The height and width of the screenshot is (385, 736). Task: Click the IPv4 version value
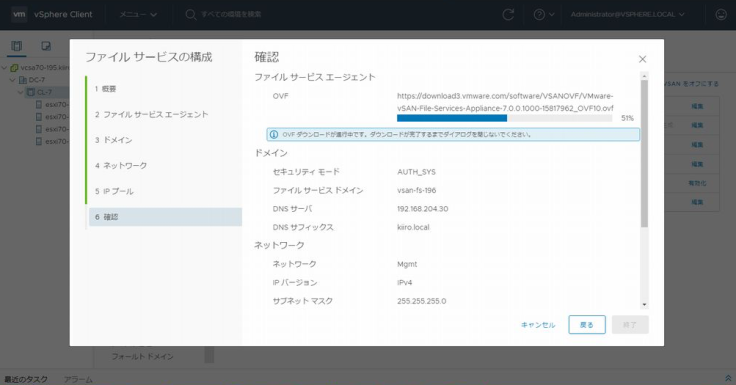pos(405,283)
